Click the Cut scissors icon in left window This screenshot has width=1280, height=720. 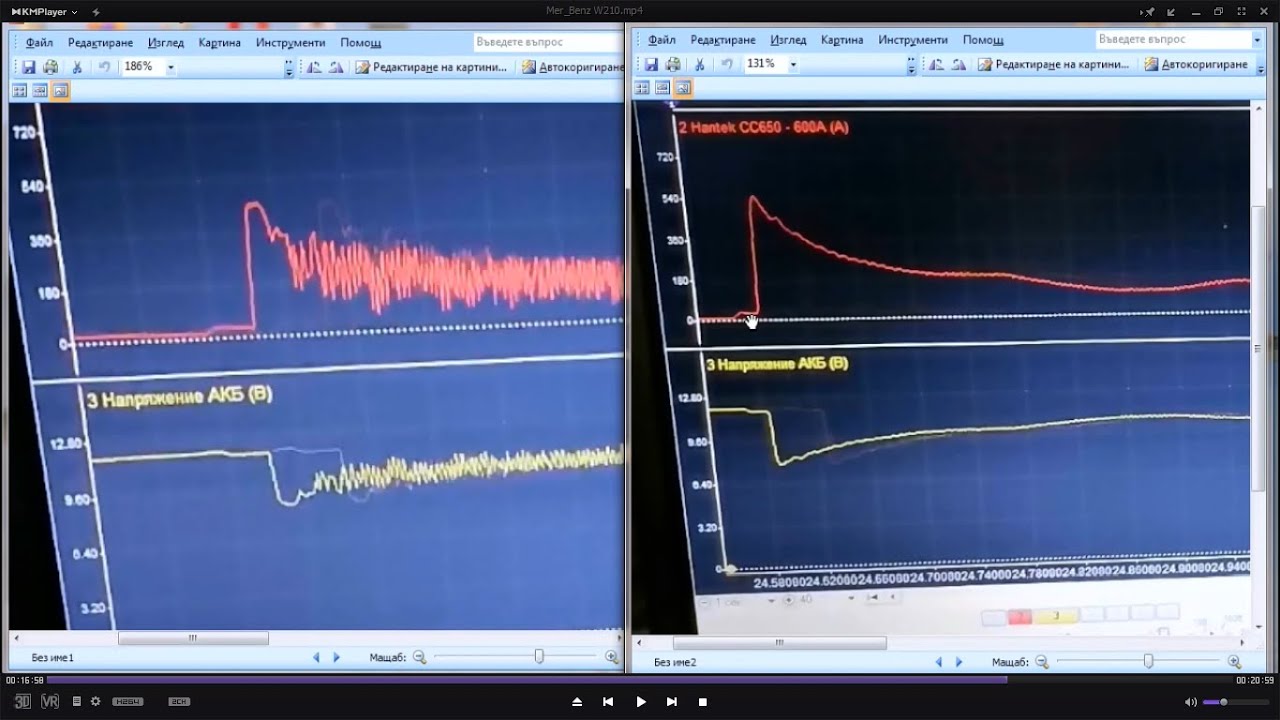tap(77, 67)
